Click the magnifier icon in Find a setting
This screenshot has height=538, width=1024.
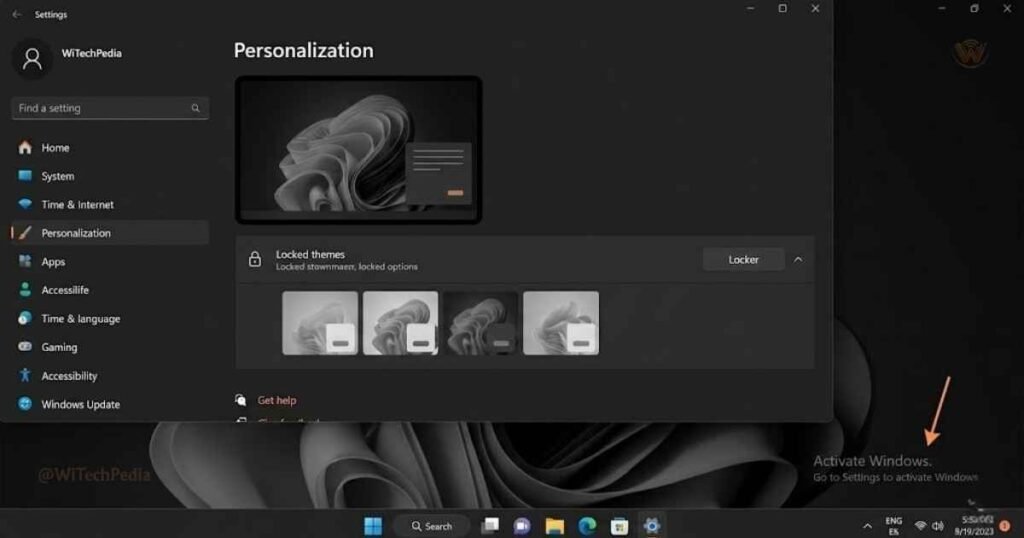195,108
